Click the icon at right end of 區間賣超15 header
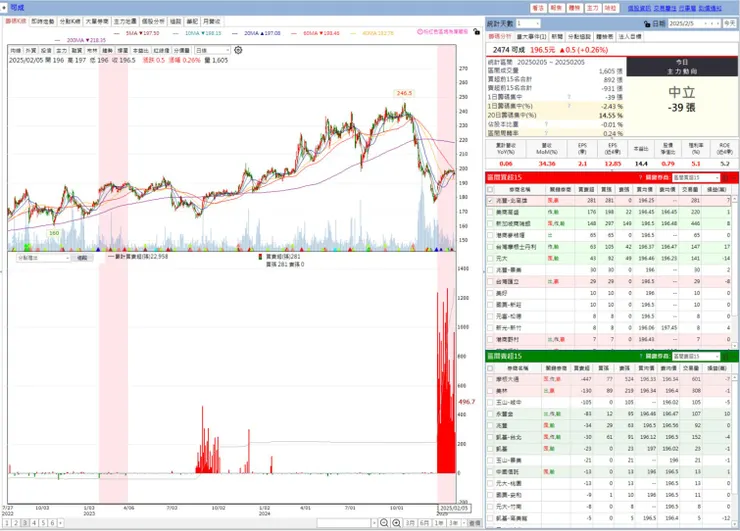Screen dimensions: 740x531 [x=726, y=356]
